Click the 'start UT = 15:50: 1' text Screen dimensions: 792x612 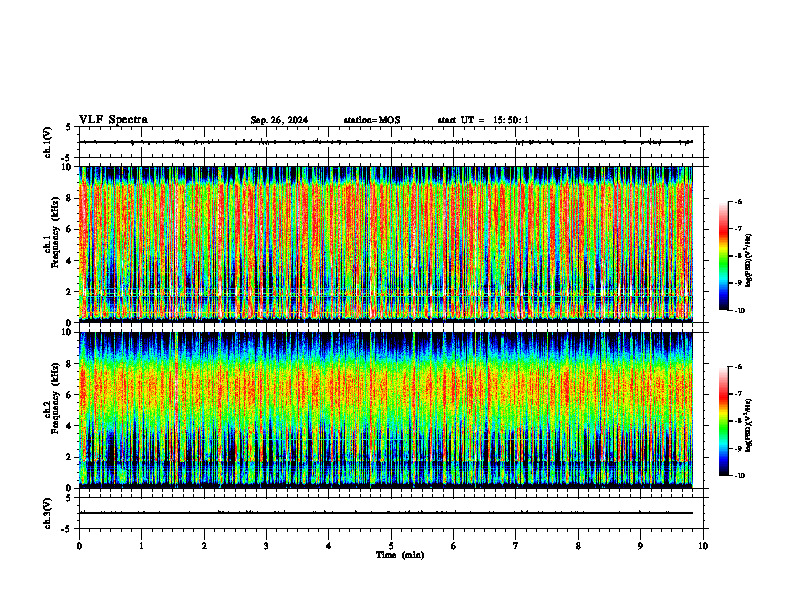click(x=483, y=120)
